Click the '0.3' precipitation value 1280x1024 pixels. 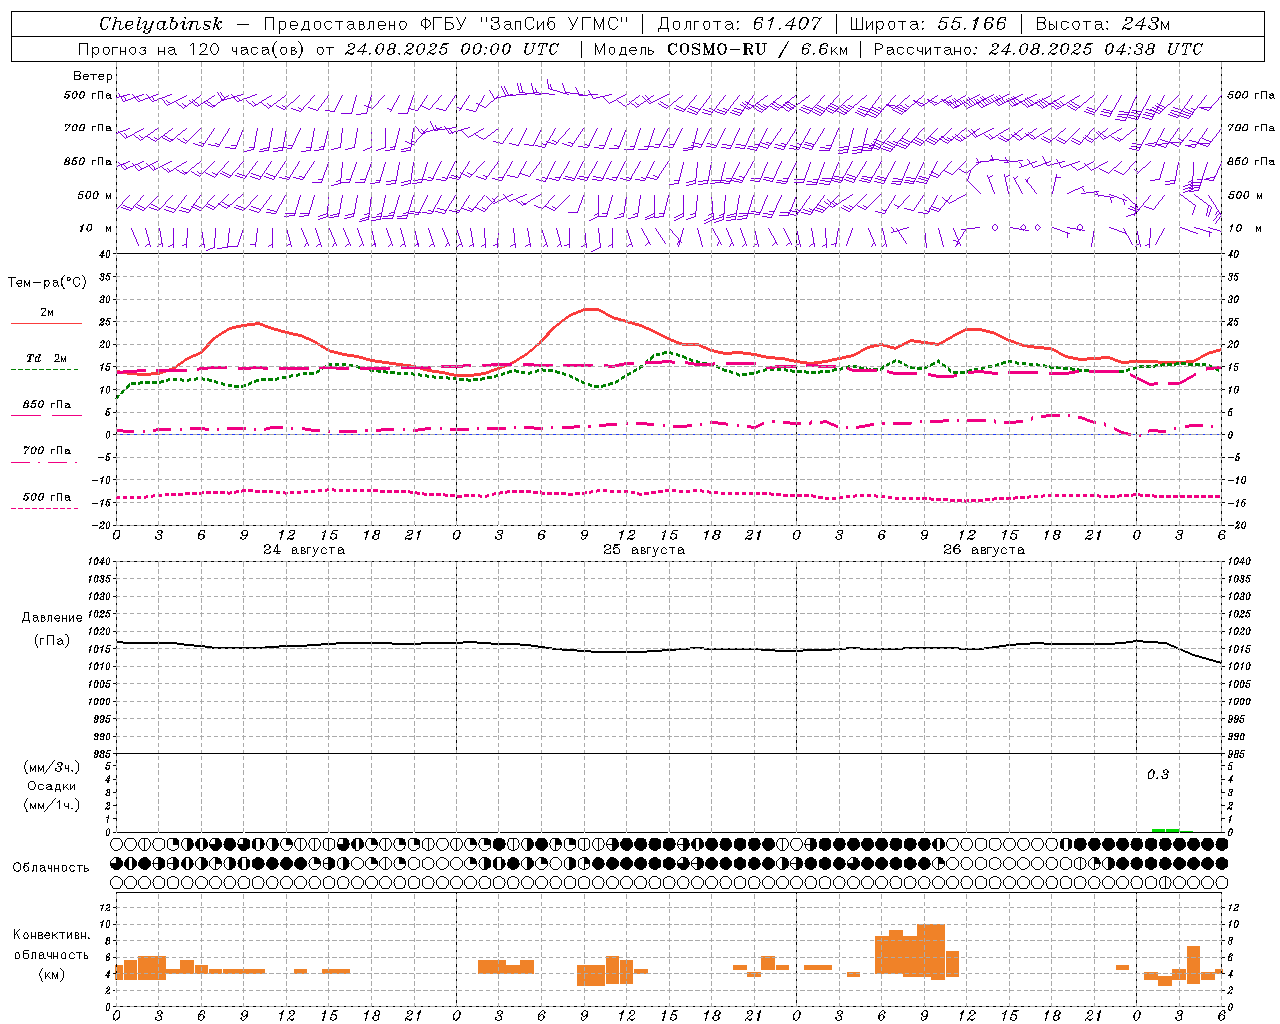coord(1158,775)
